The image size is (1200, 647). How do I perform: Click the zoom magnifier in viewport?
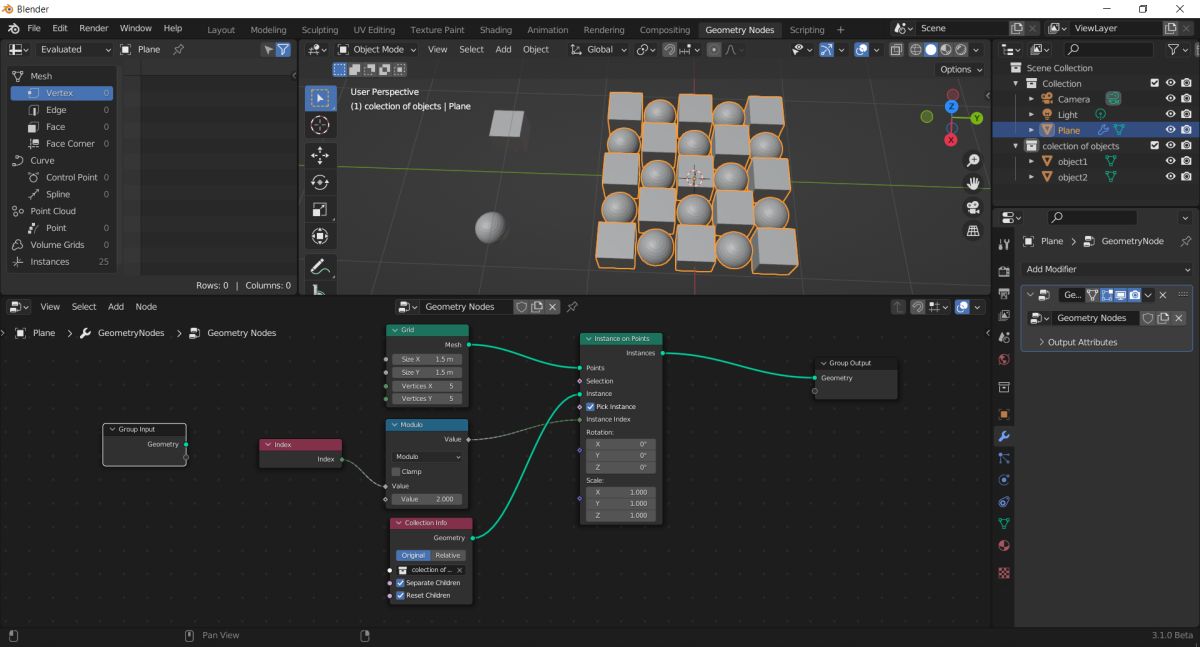click(972, 161)
